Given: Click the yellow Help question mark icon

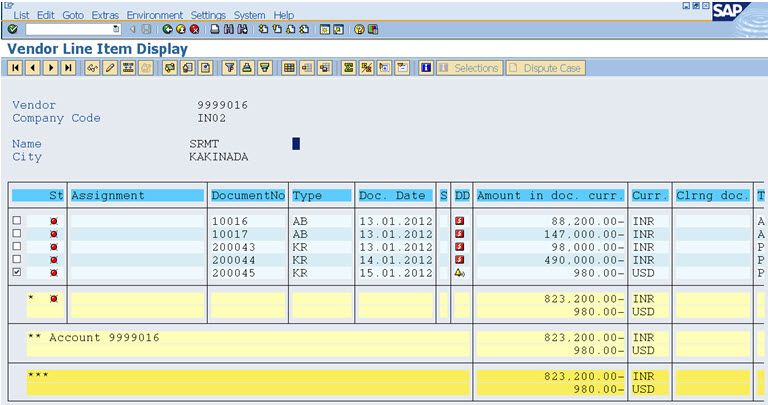Looking at the screenshot, I should click(359, 29).
